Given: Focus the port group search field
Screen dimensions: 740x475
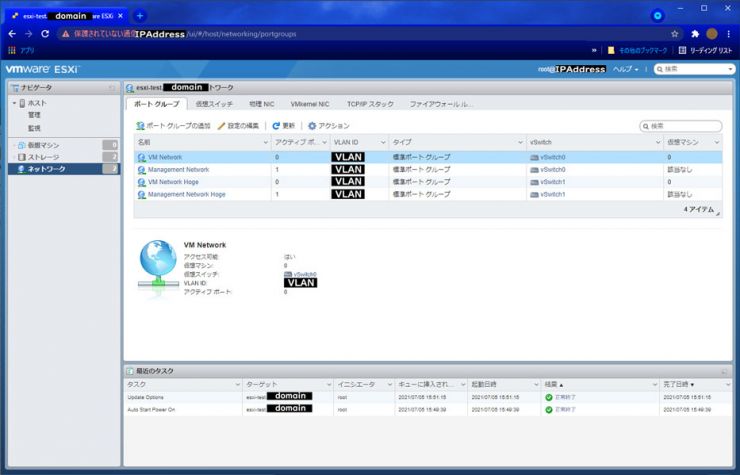Looking at the screenshot, I should (681, 126).
